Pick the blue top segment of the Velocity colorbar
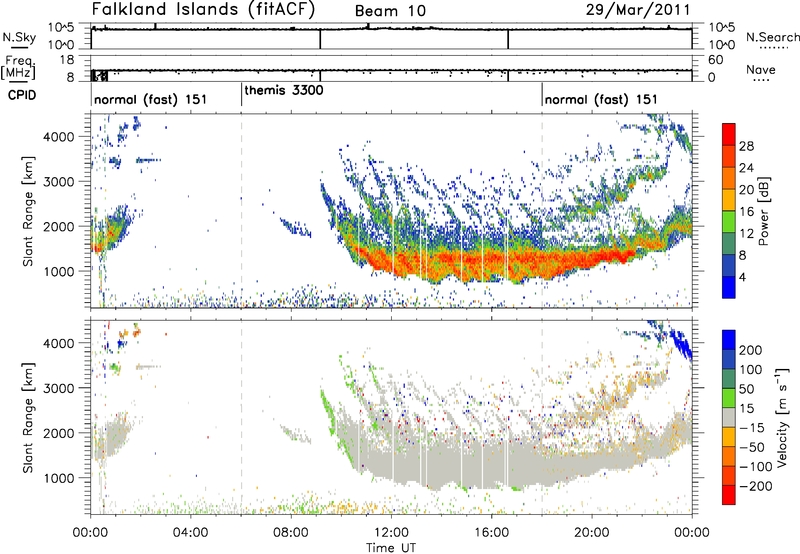800x554 pixels. coord(729,340)
